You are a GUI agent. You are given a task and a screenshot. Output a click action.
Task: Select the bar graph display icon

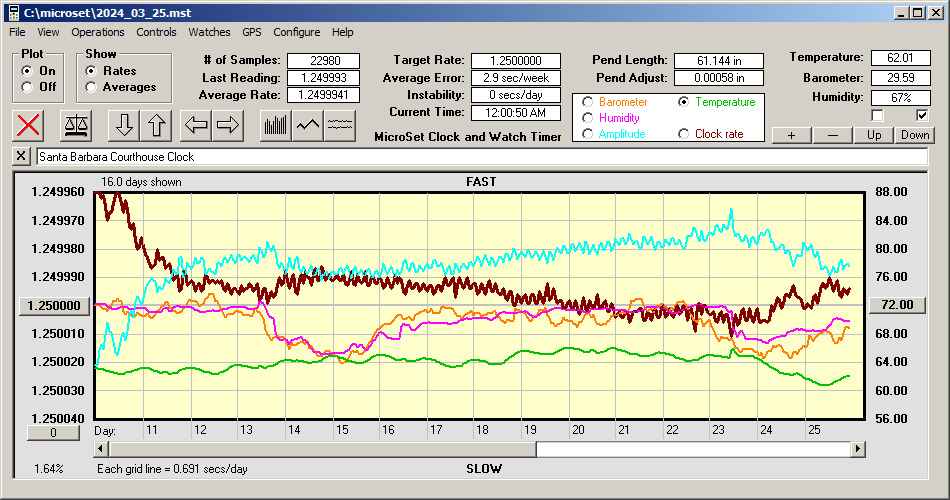pos(276,125)
